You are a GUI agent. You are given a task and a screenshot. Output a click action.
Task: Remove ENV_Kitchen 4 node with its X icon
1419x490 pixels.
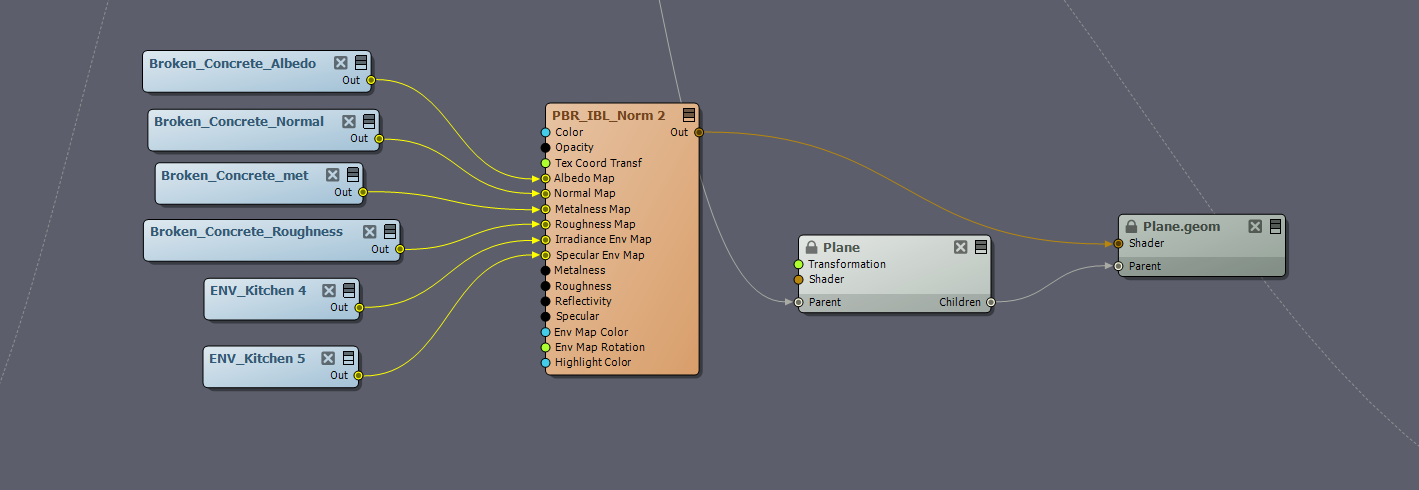pyautogui.click(x=329, y=290)
